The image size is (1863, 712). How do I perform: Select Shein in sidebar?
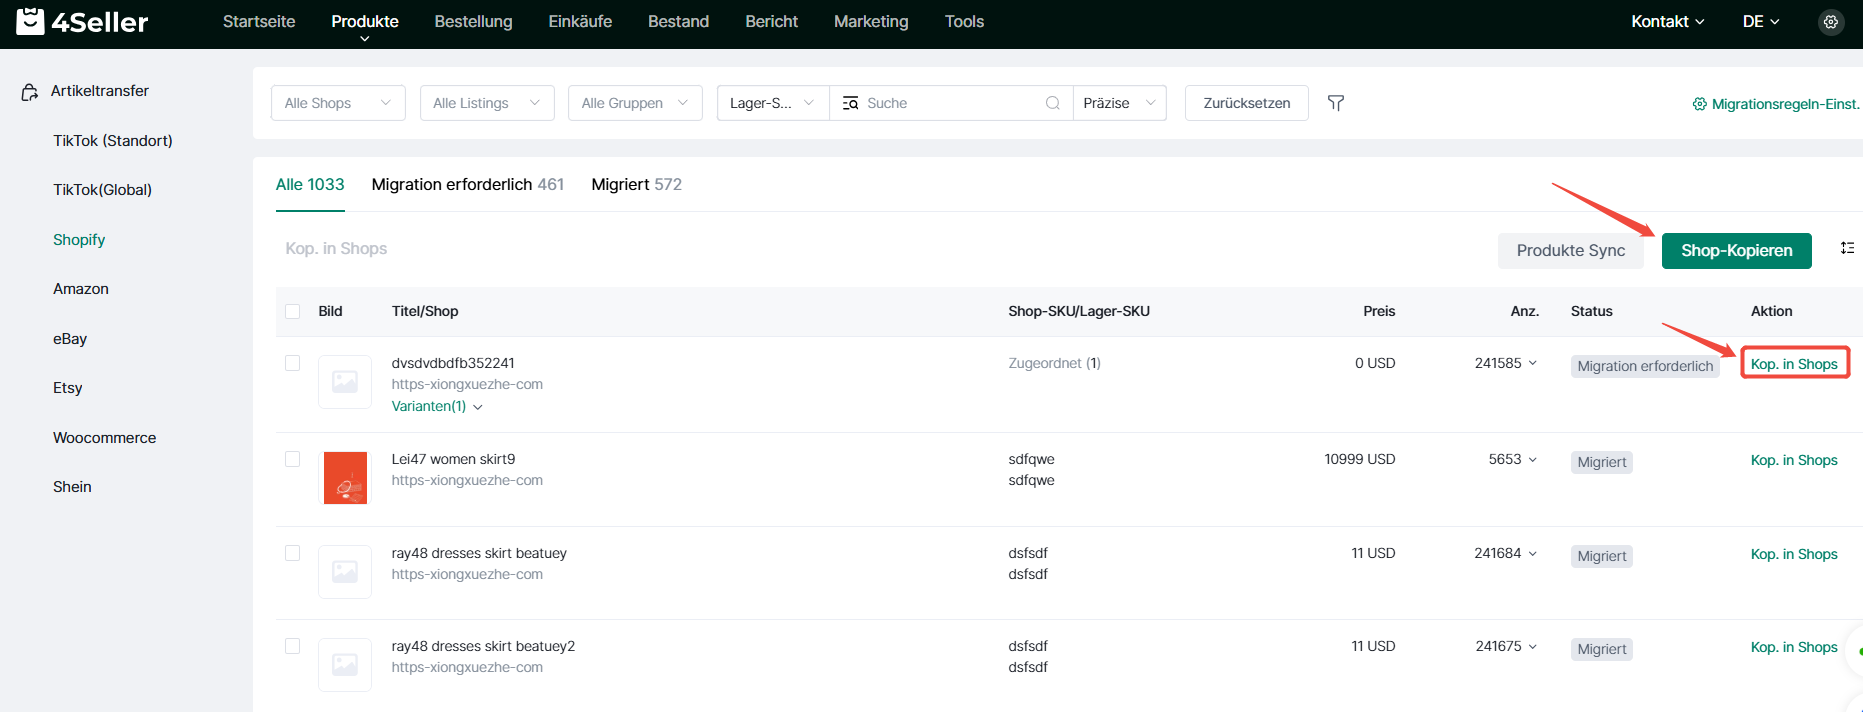[72, 487]
